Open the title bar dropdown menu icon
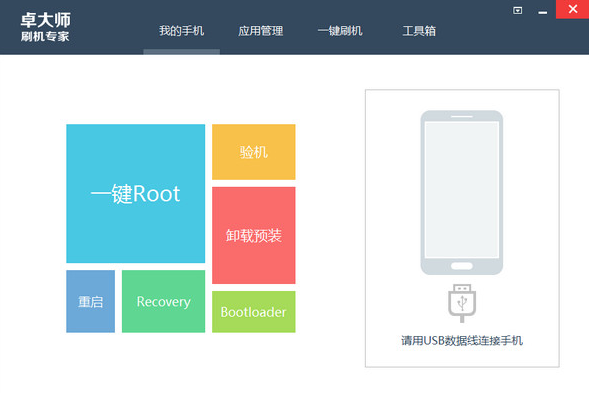The width and height of the screenshot is (589, 393). coord(517,11)
